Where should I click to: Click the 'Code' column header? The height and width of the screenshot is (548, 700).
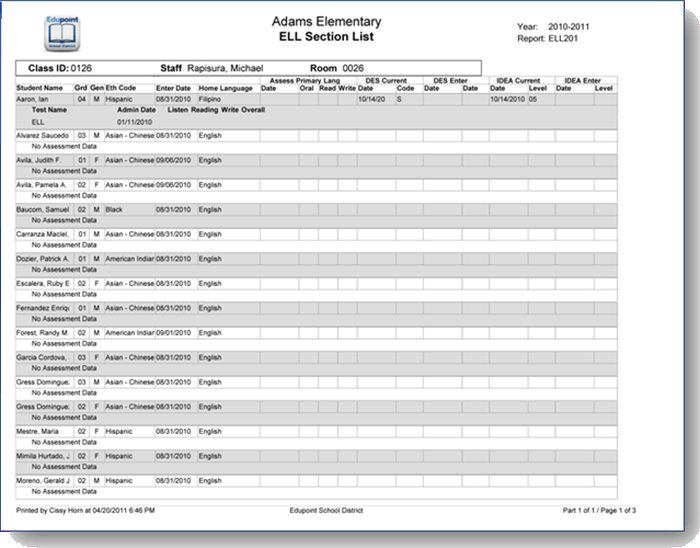[405, 88]
